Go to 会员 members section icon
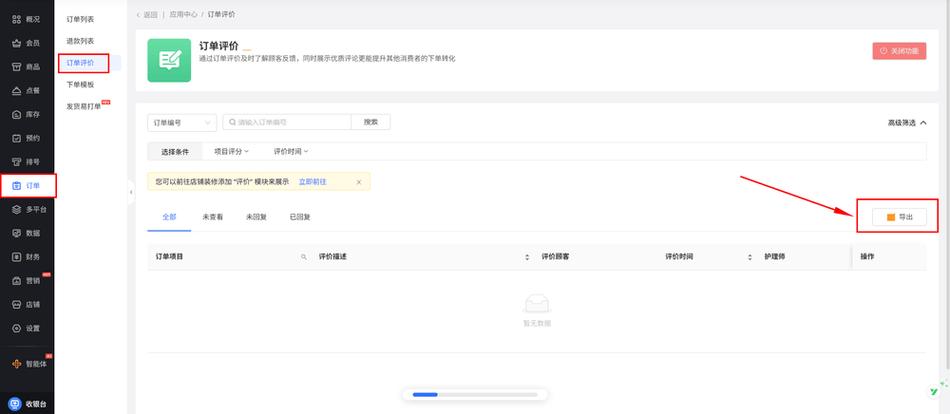The image size is (950, 414). 17,43
